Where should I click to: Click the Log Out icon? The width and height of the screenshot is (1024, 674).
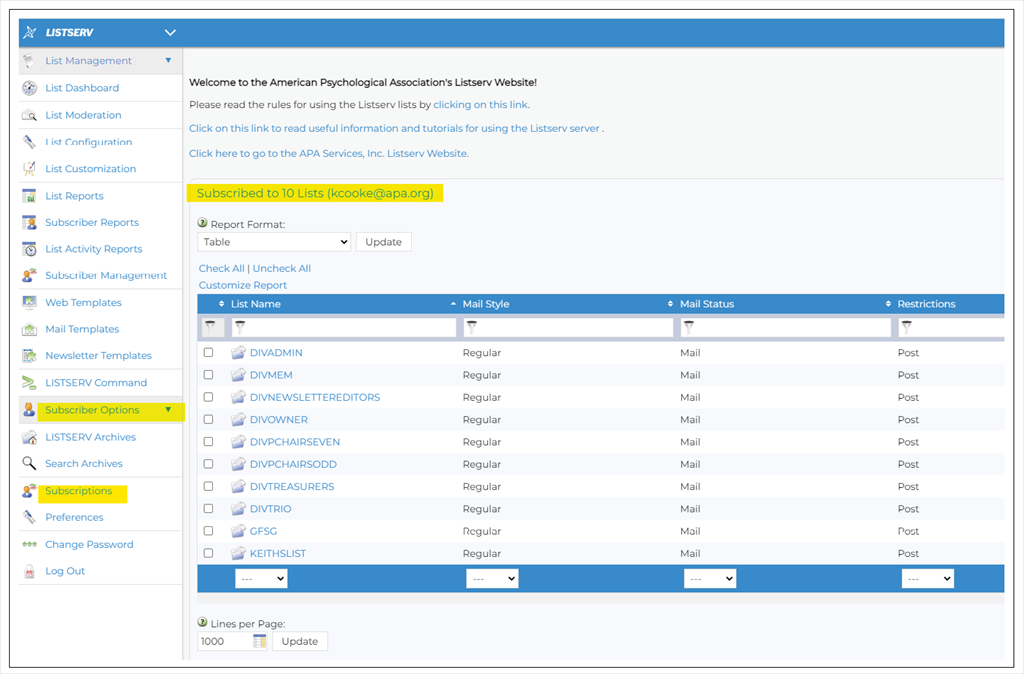coord(28,571)
